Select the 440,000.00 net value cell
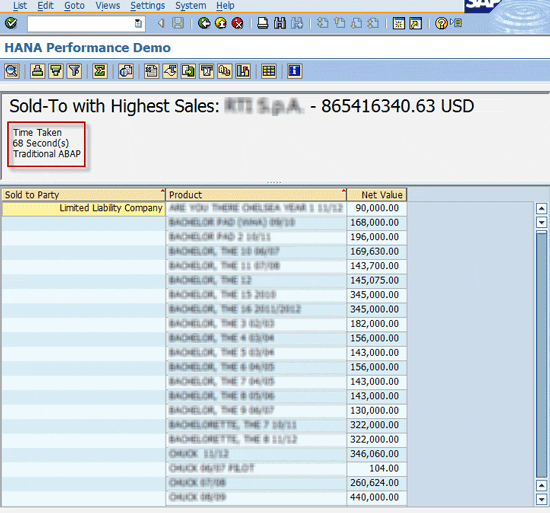550x513 pixels. coord(377,497)
